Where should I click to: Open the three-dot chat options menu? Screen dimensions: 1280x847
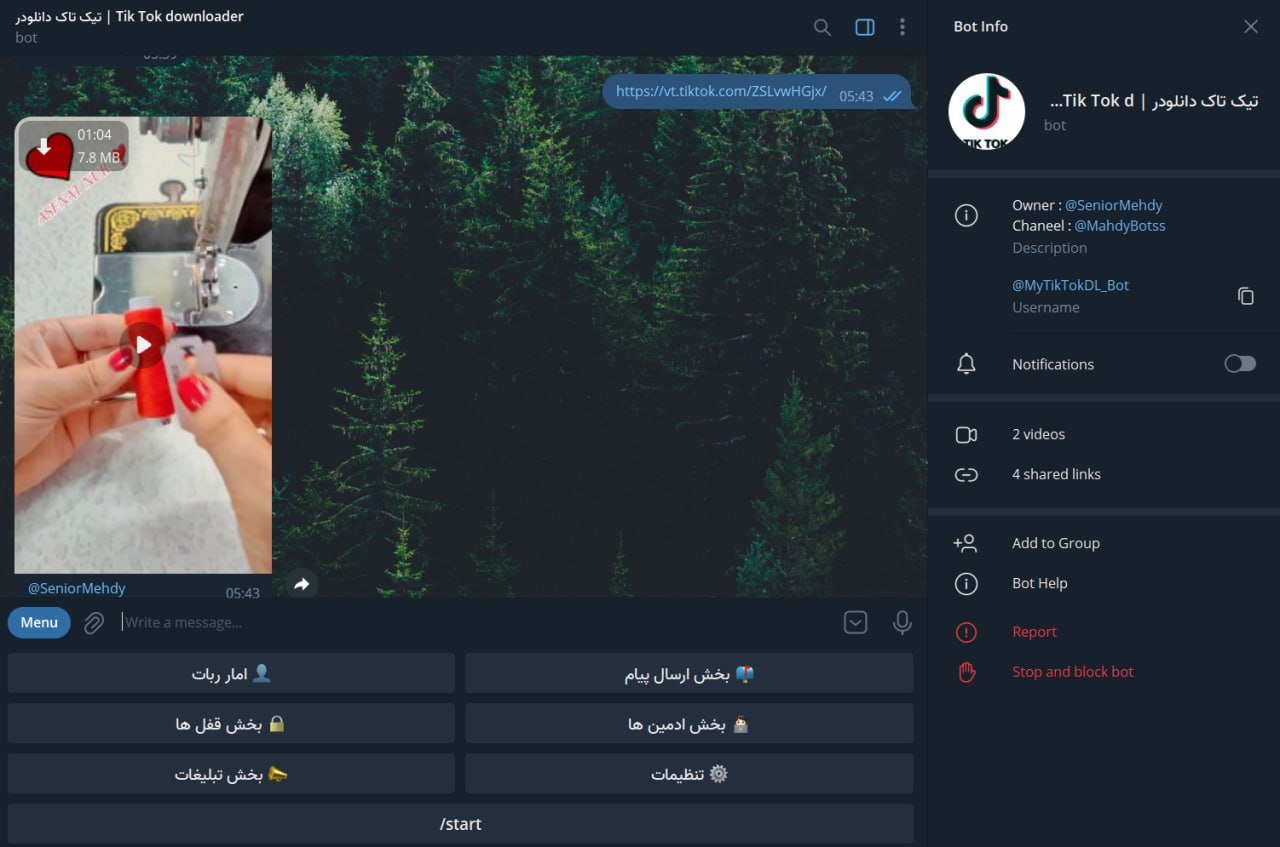902,27
